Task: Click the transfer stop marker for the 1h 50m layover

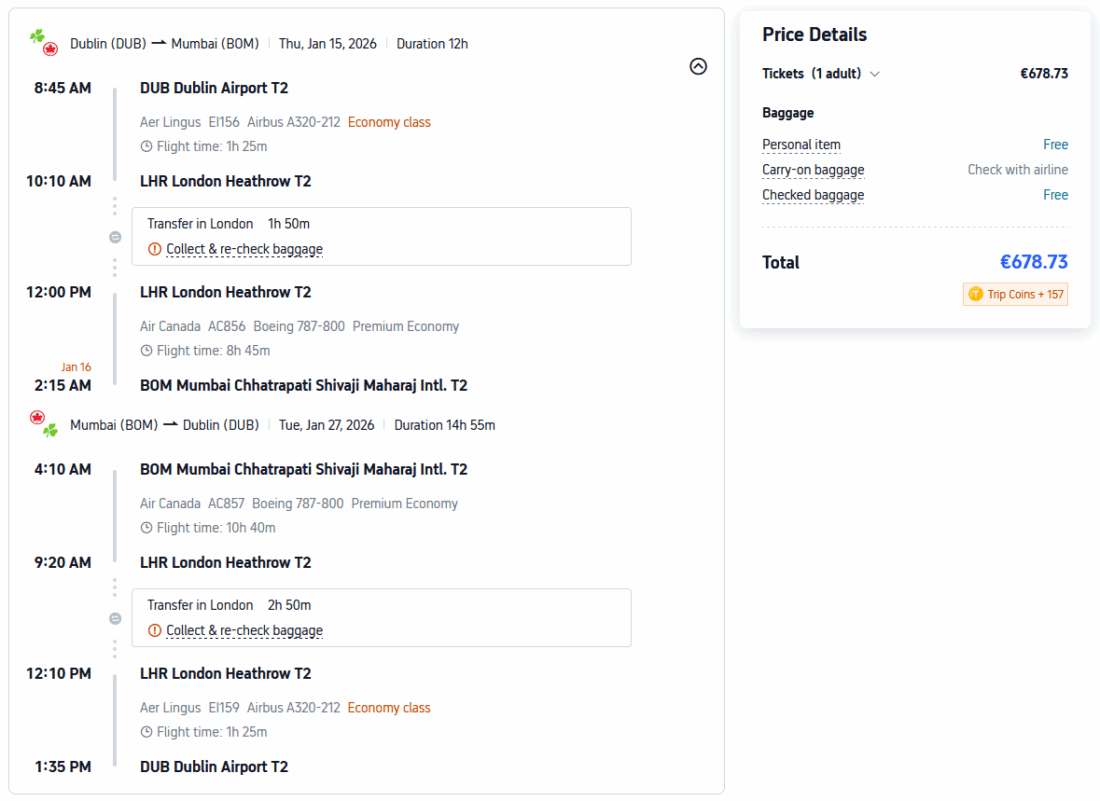Action: click(115, 237)
